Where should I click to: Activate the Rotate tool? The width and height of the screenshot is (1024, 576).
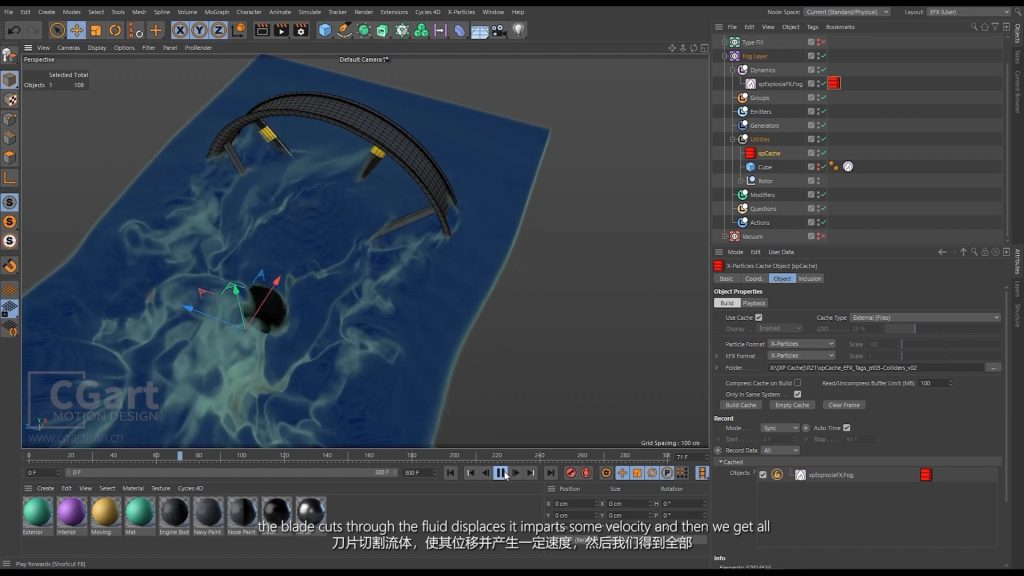tap(115, 30)
